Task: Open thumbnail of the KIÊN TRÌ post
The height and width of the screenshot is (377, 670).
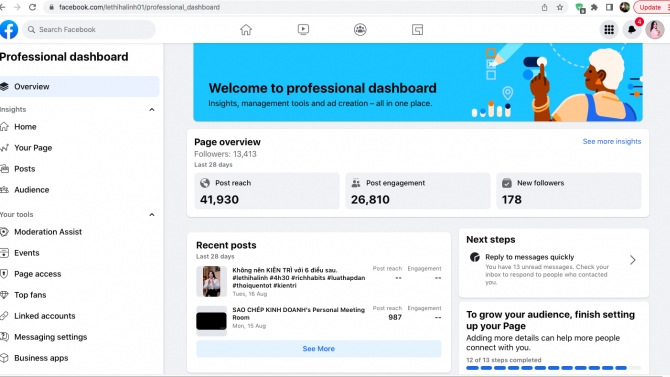Action: point(211,281)
